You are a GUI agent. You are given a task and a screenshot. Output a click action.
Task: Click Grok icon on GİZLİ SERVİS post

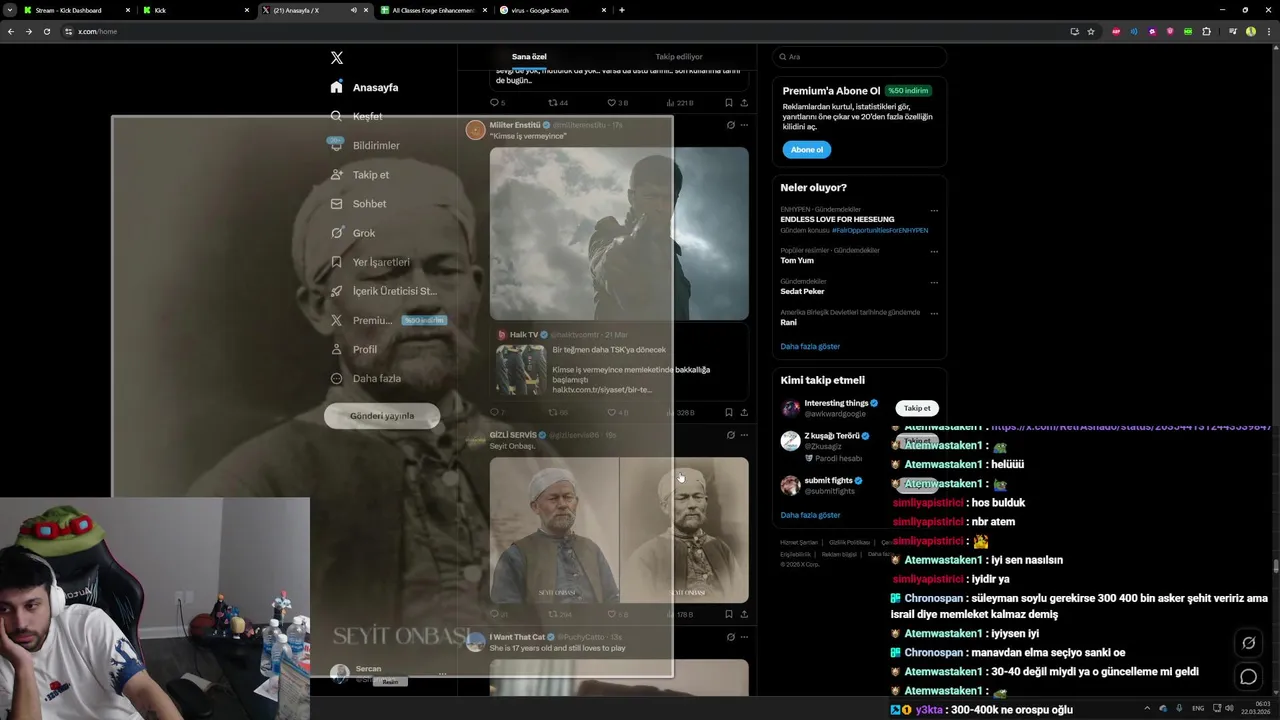coord(731,435)
